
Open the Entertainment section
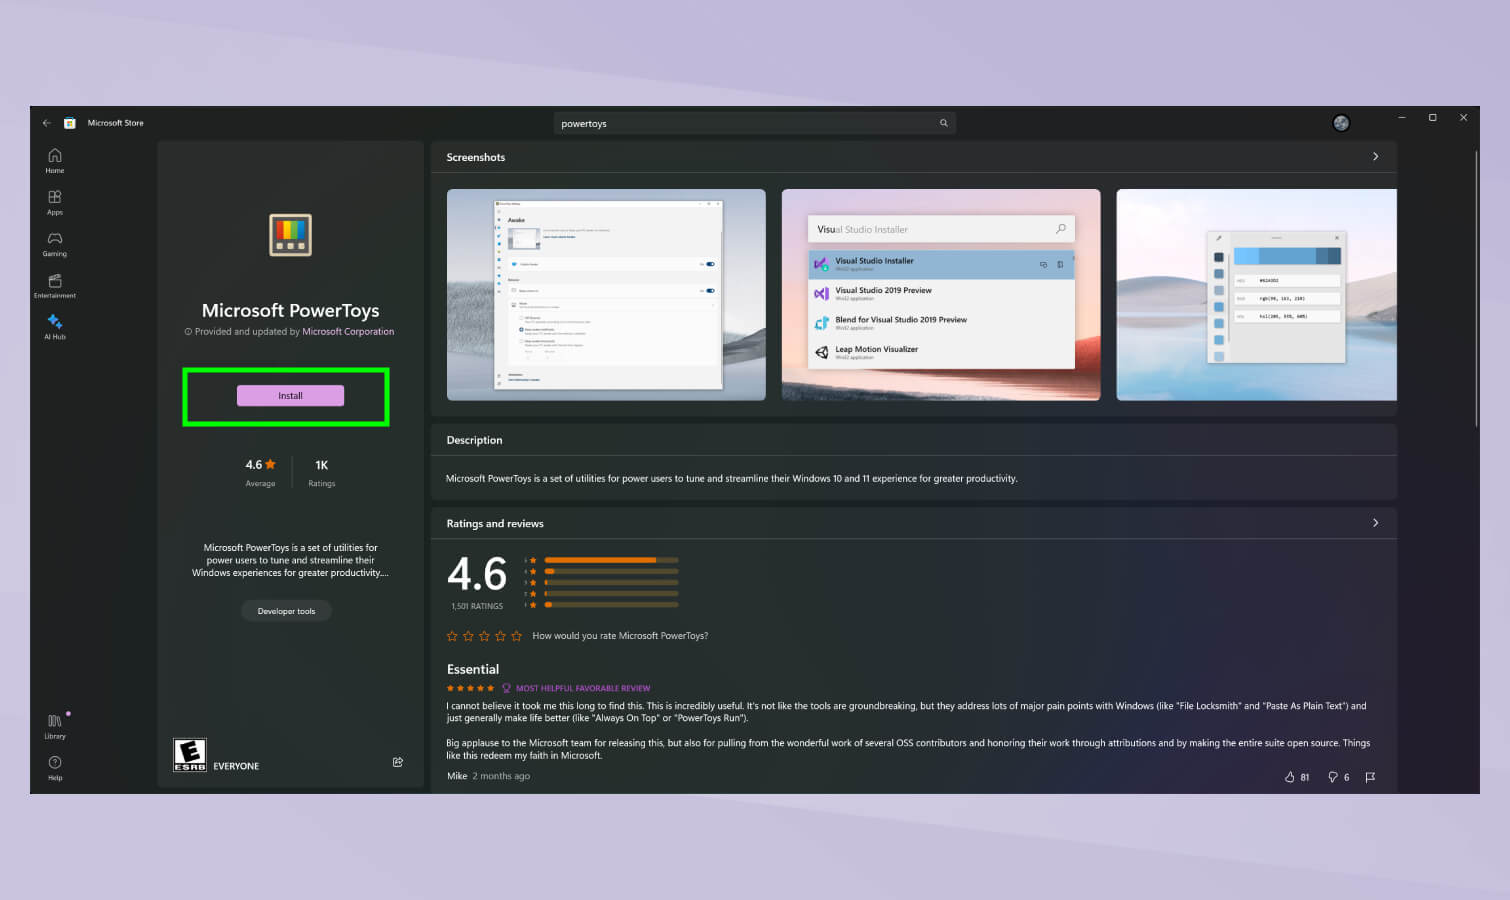[x=55, y=286]
